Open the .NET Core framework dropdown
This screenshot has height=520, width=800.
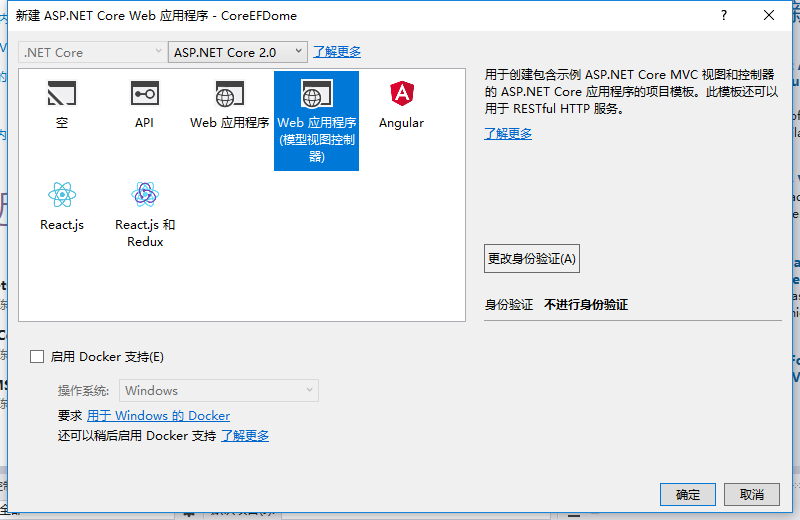[x=92, y=52]
